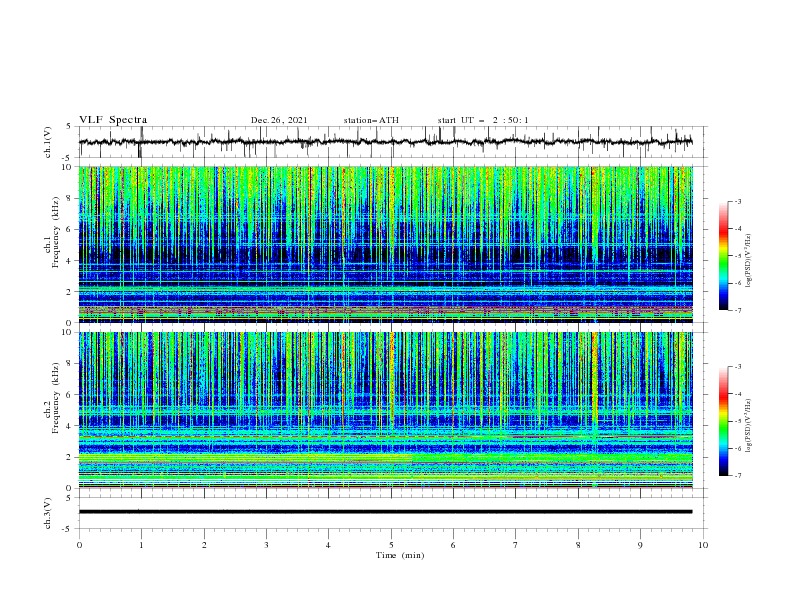This screenshot has height=612, width=792.
Task: Click the '10' kHz tick on ch.1 axis
Action: (70, 167)
